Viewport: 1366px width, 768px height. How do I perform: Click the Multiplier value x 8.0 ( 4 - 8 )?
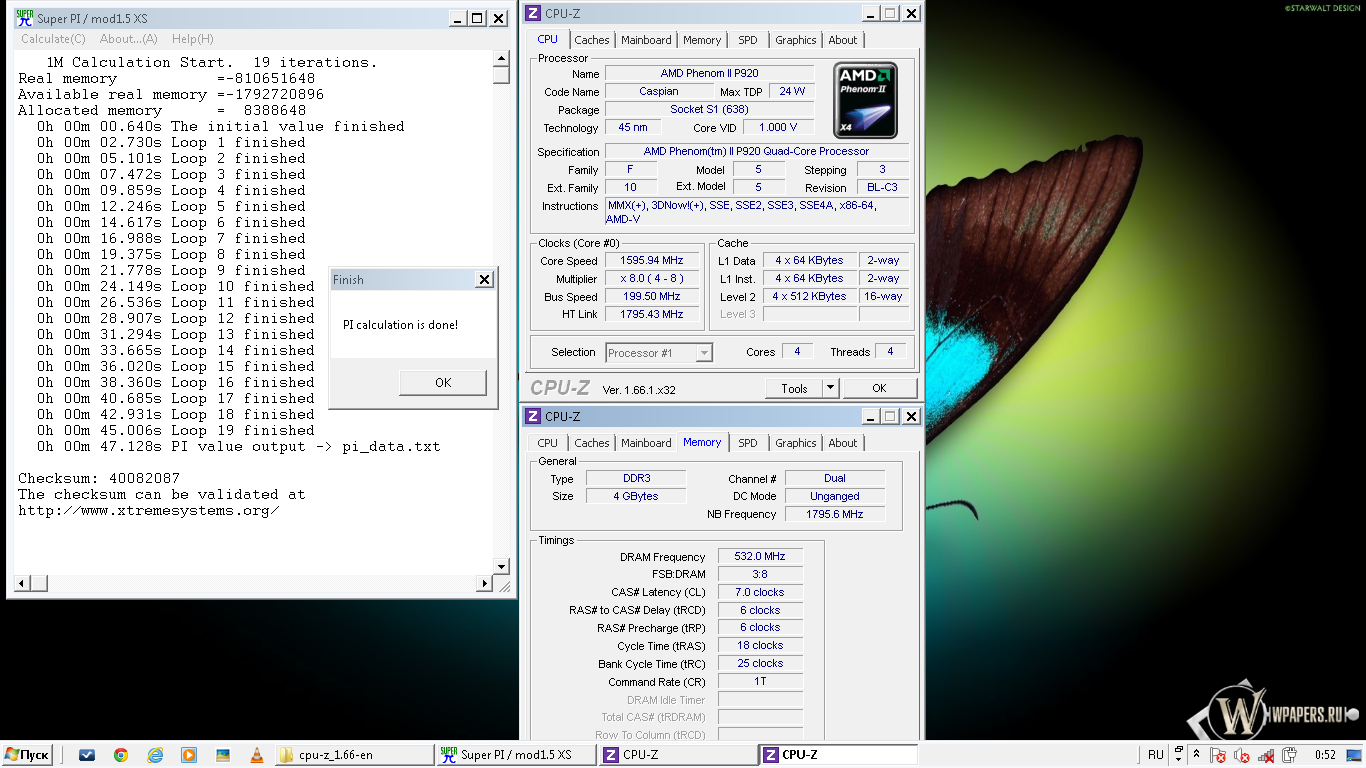652,278
